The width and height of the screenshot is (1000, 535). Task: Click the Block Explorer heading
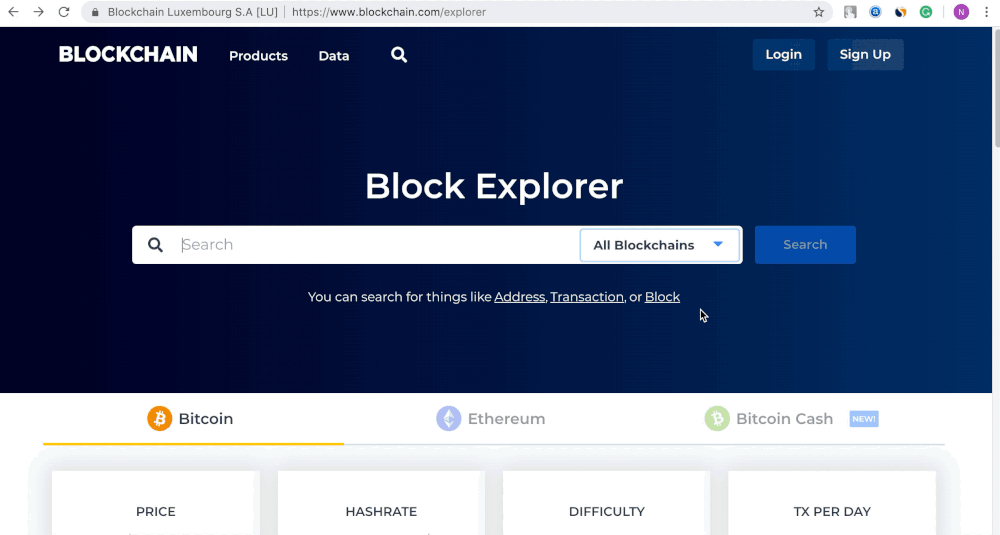coord(494,186)
